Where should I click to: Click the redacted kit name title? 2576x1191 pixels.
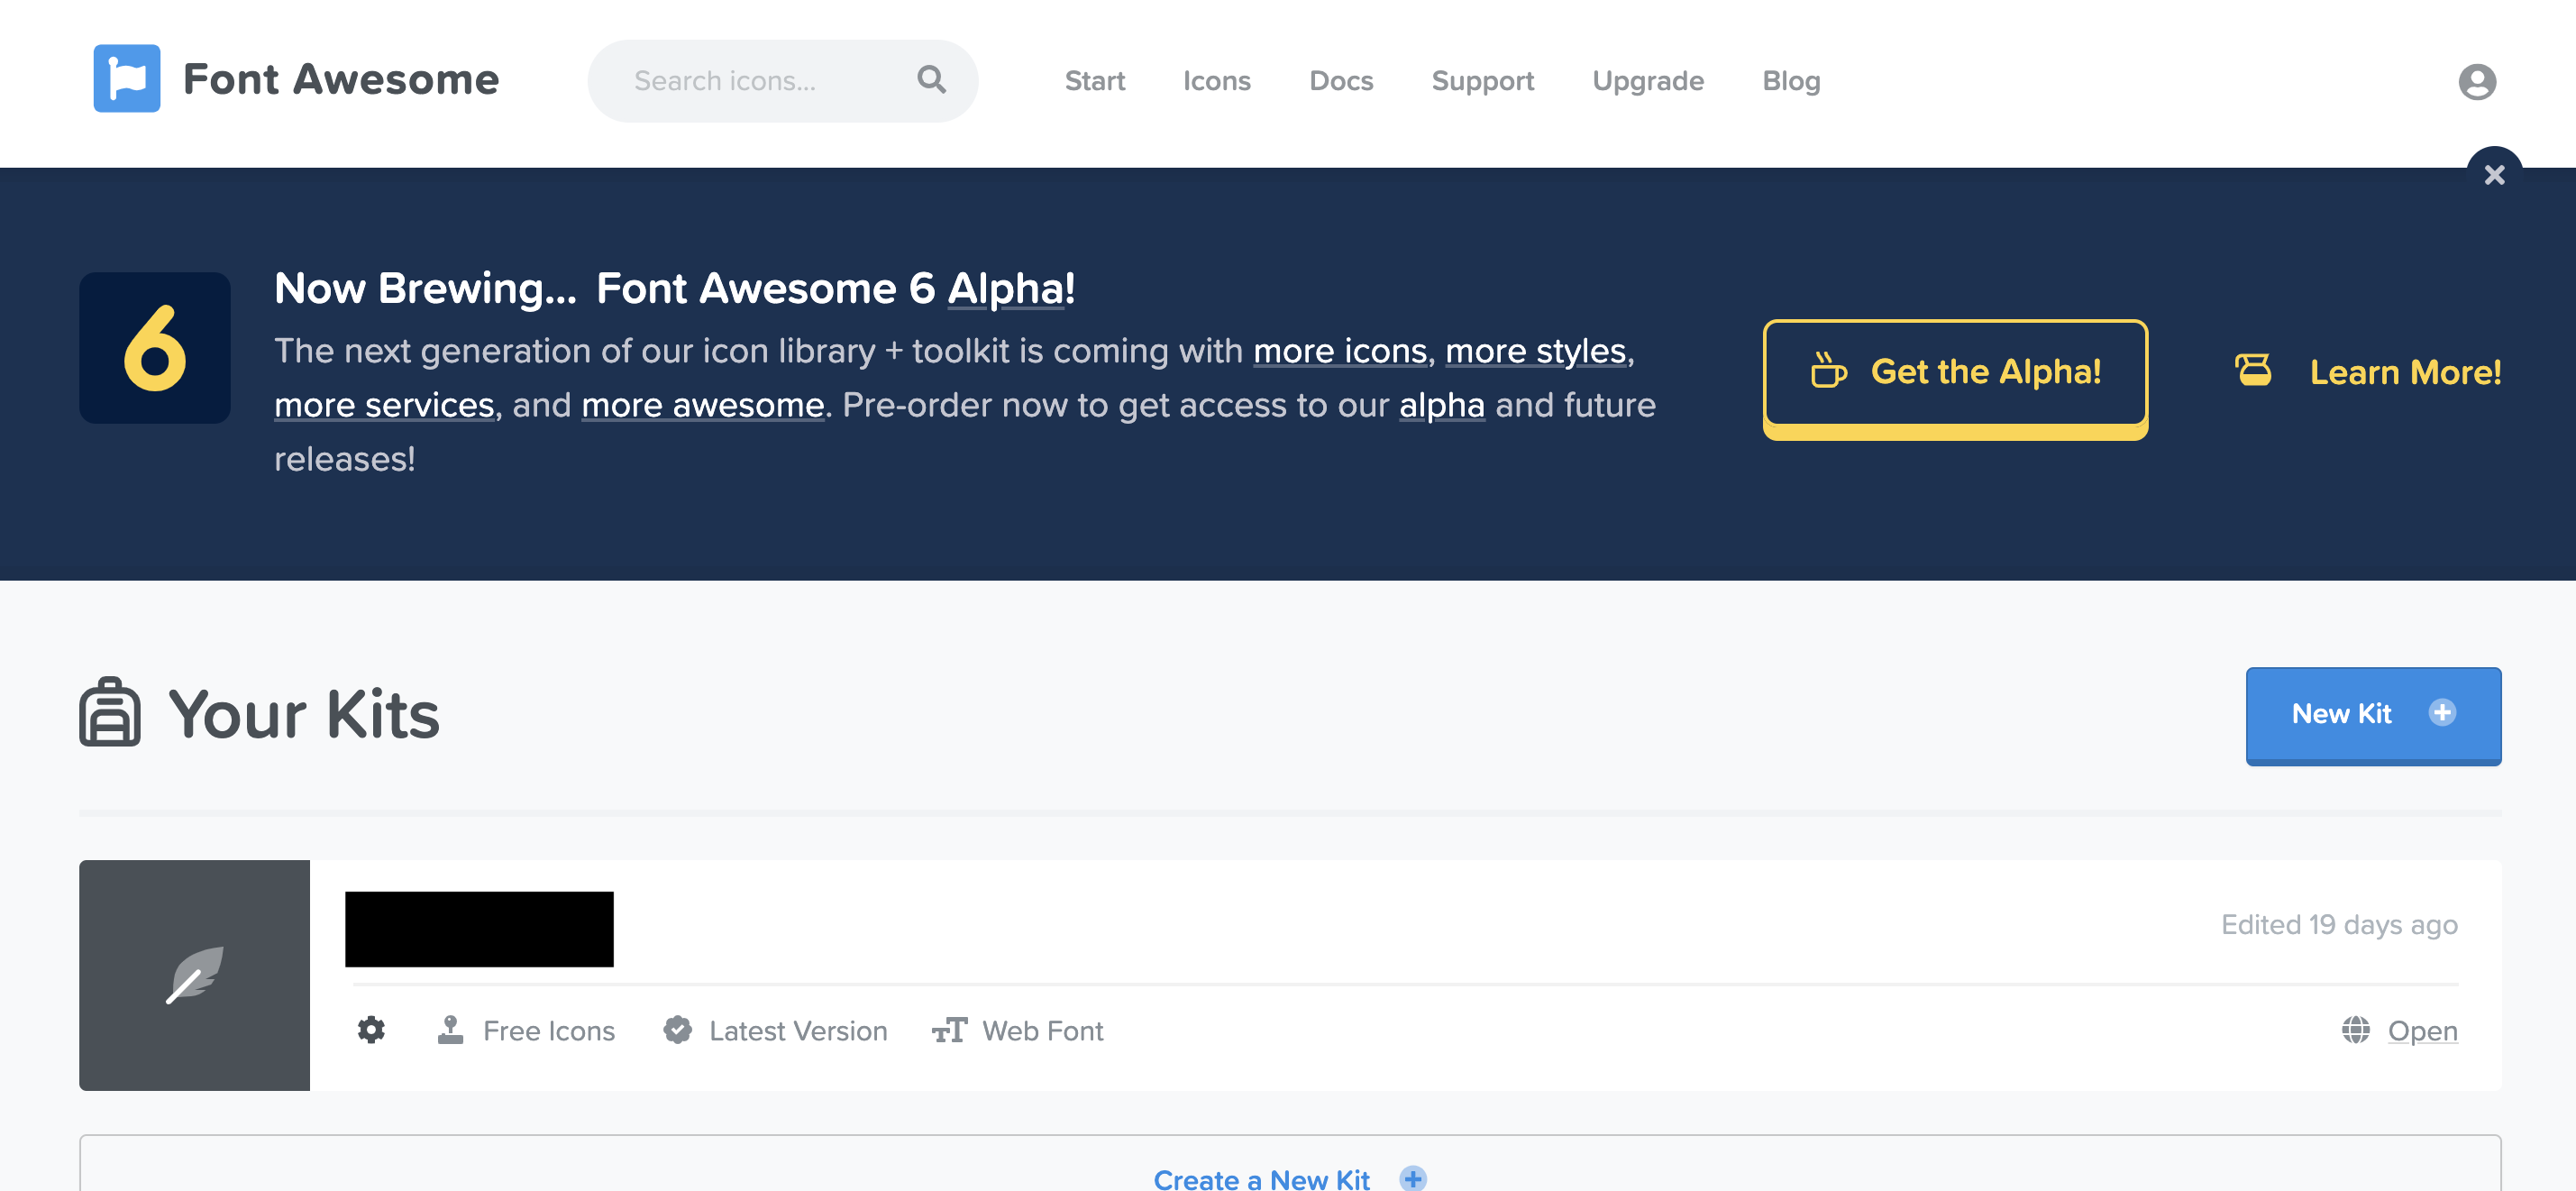point(479,929)
